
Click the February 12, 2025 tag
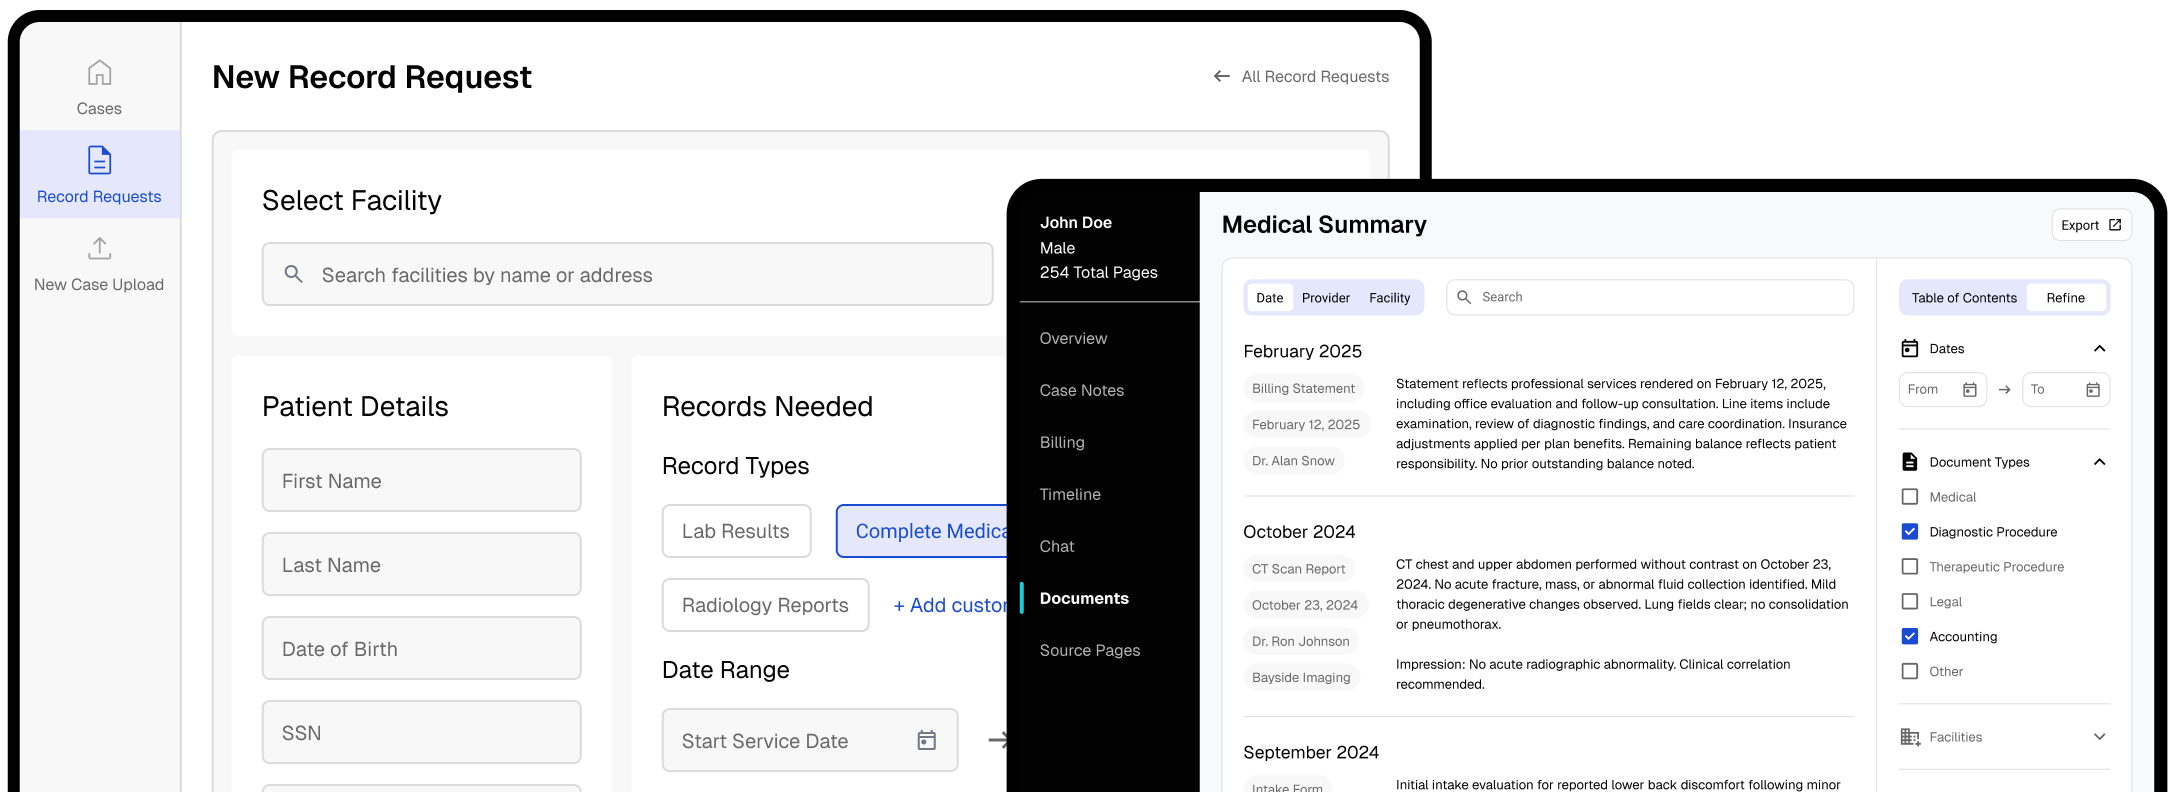(x=1305, y=424)
